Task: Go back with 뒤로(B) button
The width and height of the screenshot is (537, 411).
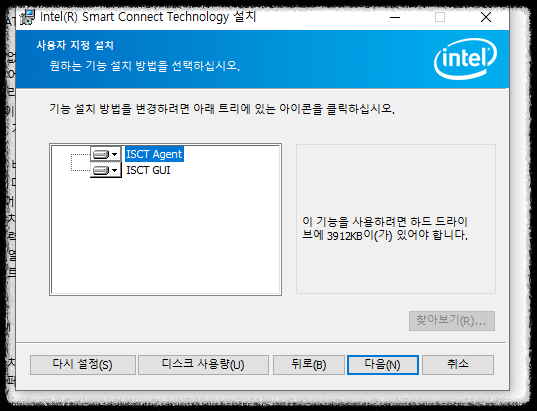Action: 309,365
